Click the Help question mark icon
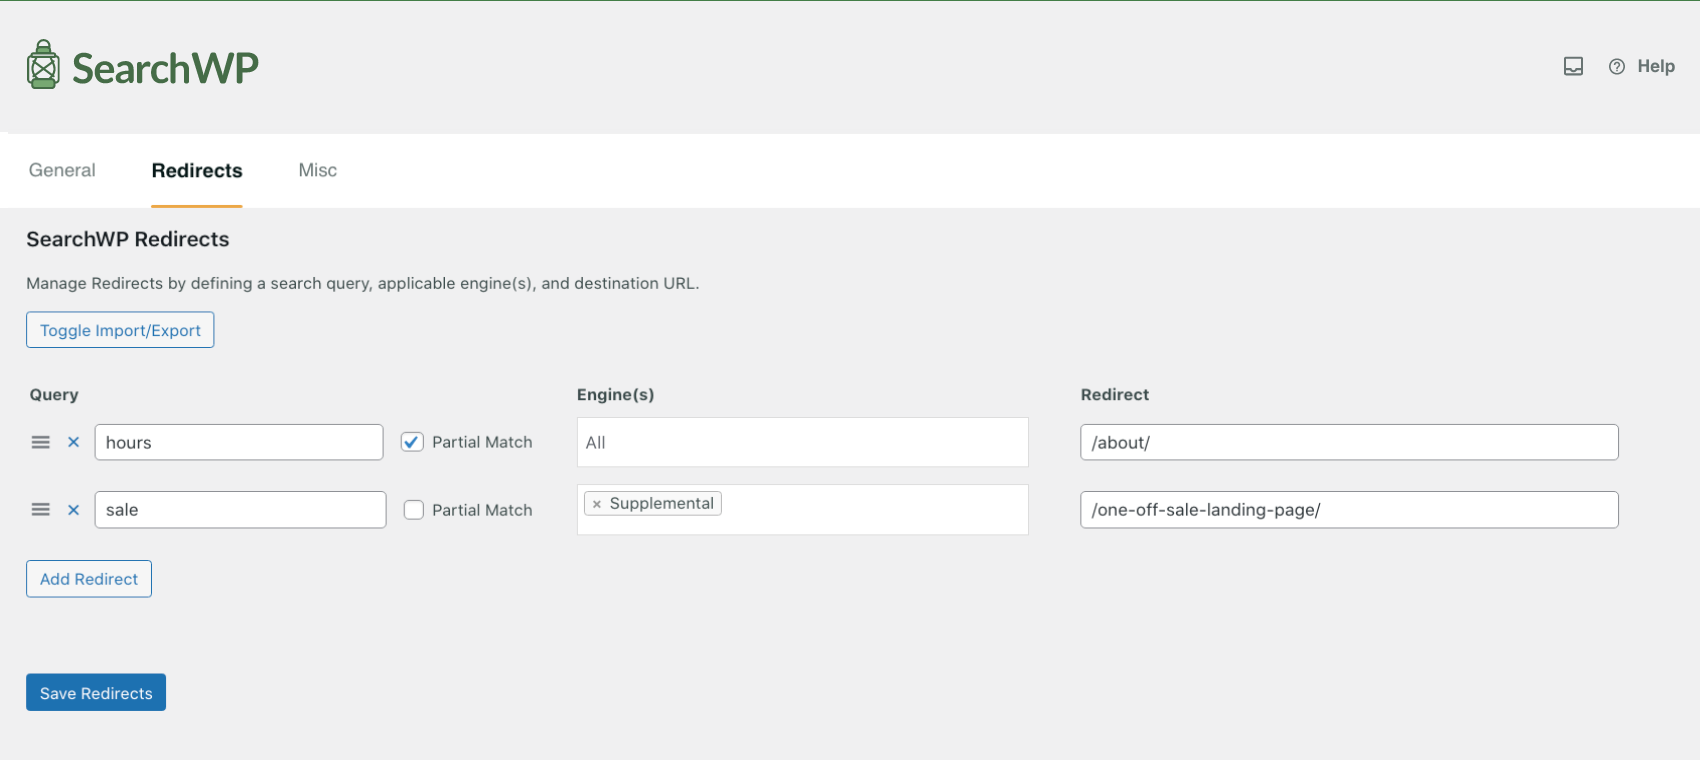Screen dimensions: 1700x760 [x=1616, y=66]
